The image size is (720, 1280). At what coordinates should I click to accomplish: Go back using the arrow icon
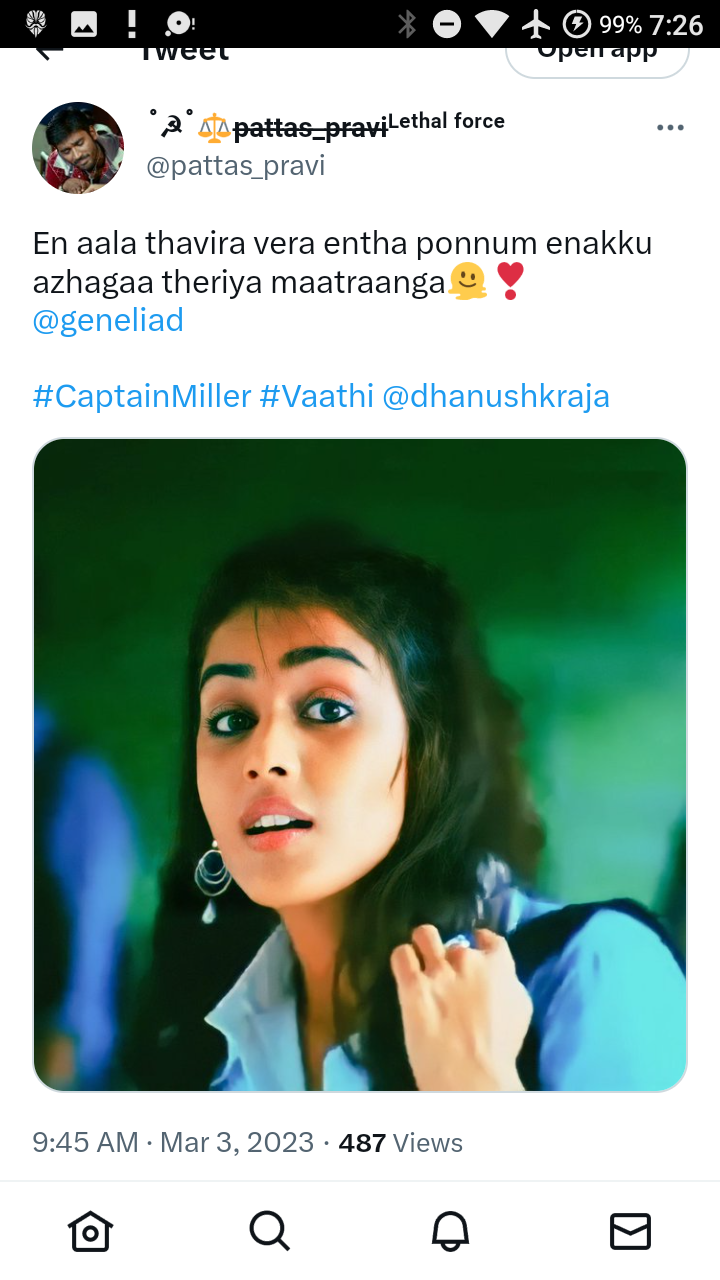48,52
